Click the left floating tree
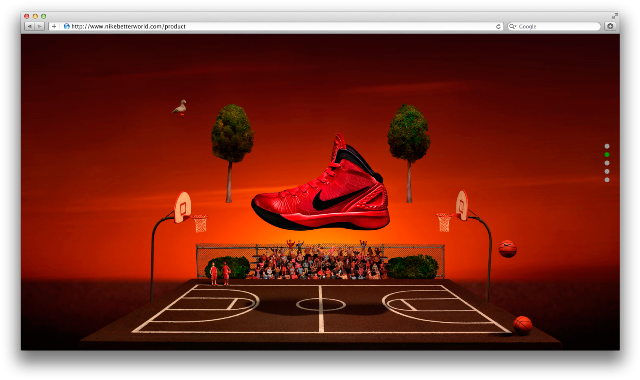Screen dimensions: 640x380 pyautogui.click(x=232, y=152)
